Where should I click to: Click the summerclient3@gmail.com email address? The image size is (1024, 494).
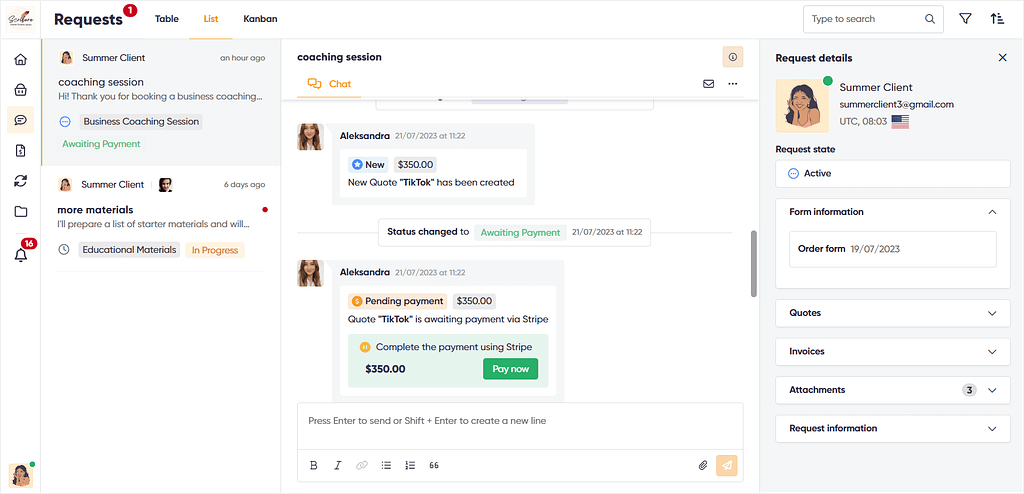pos(897,105)
